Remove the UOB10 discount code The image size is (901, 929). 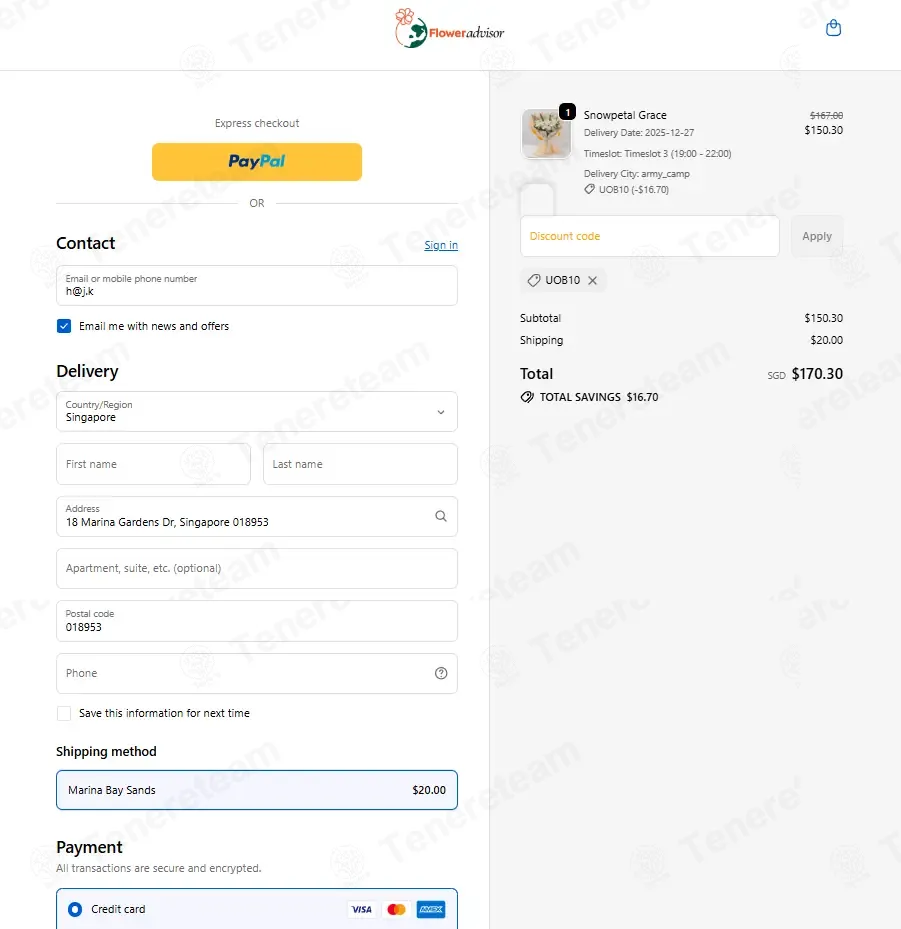click(x=592, y=280)
